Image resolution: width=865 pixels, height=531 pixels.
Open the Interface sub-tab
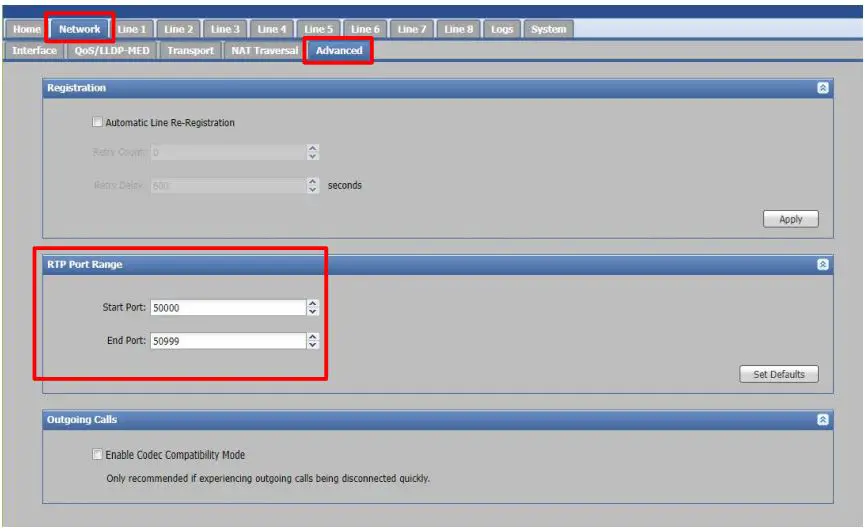pos(34,51)
